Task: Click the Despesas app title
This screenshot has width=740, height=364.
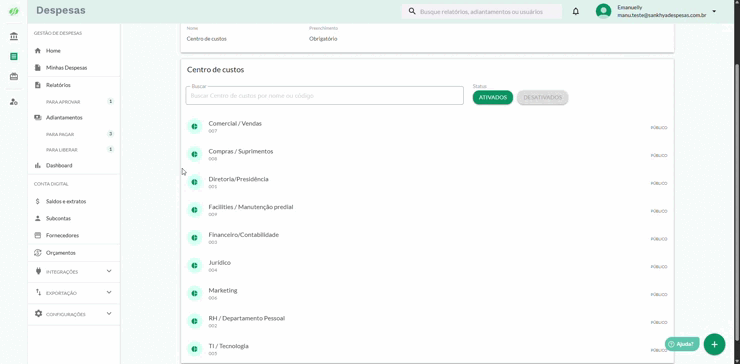Action: [x=61, y=10]
